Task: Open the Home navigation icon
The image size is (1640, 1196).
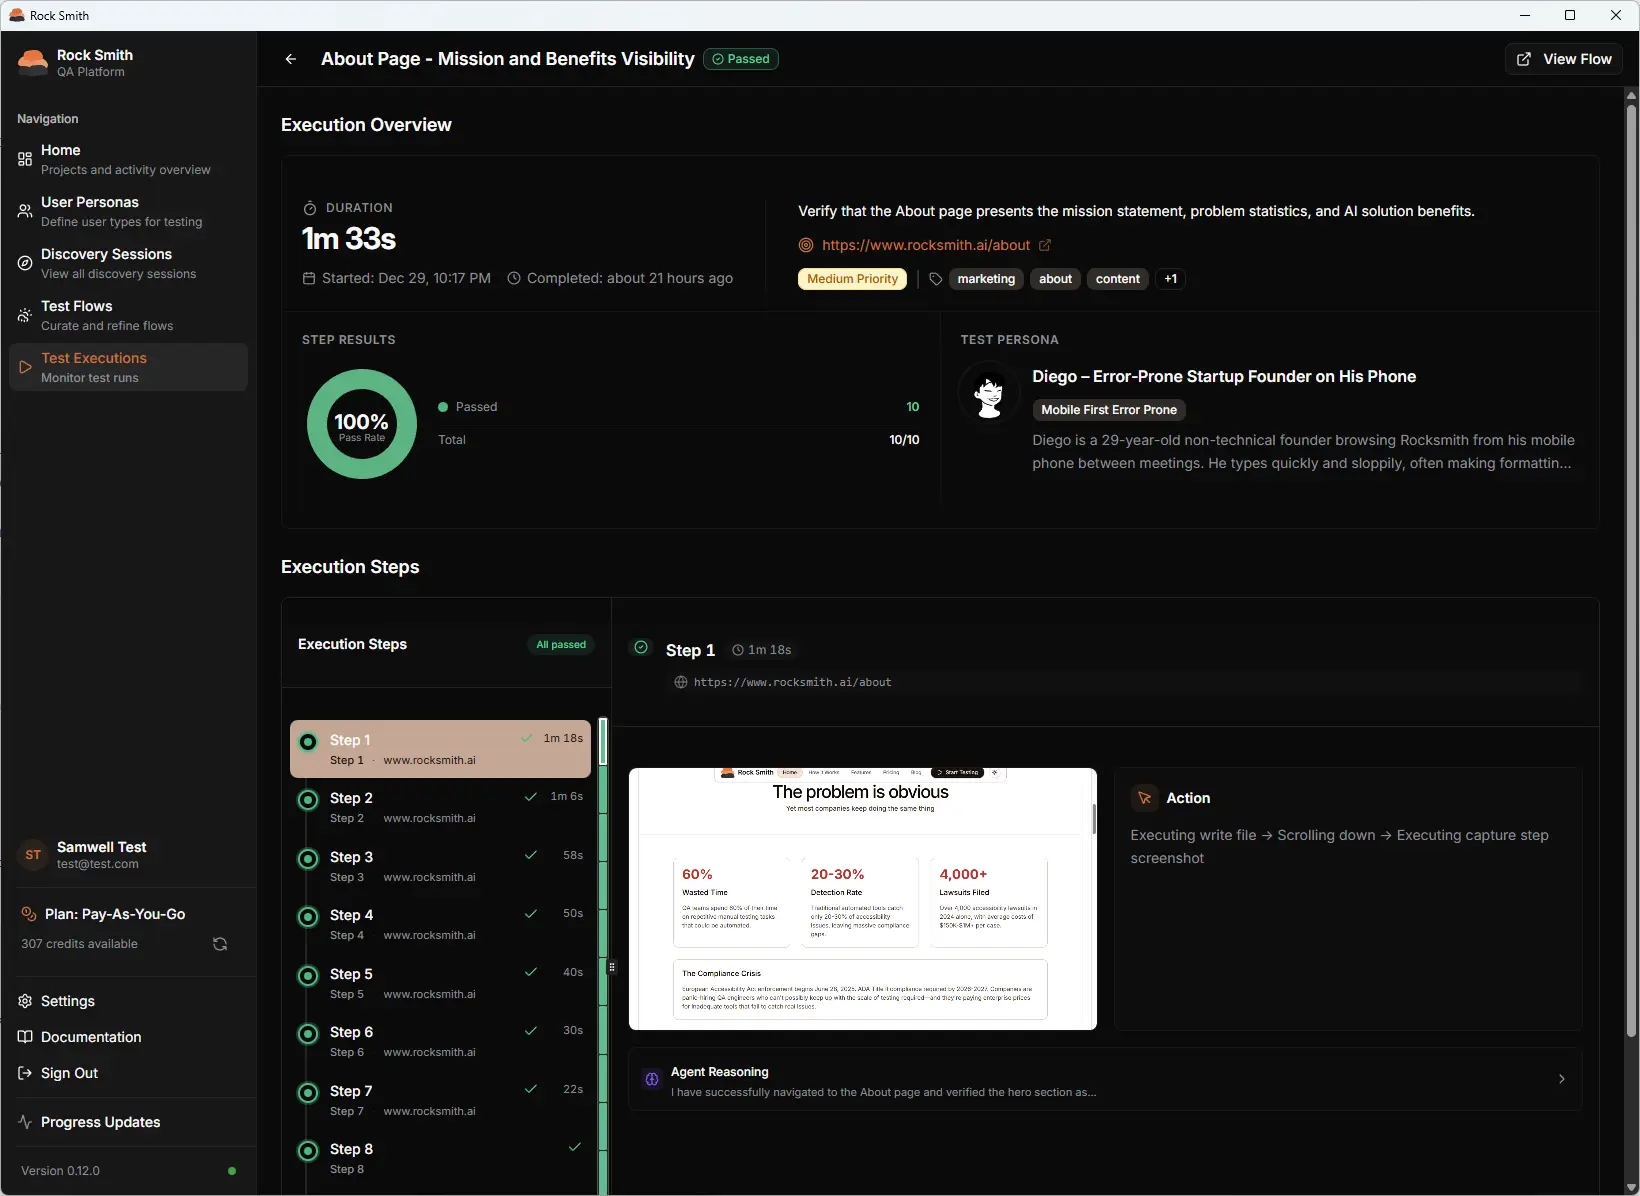Action: click(x=24, y=158)
